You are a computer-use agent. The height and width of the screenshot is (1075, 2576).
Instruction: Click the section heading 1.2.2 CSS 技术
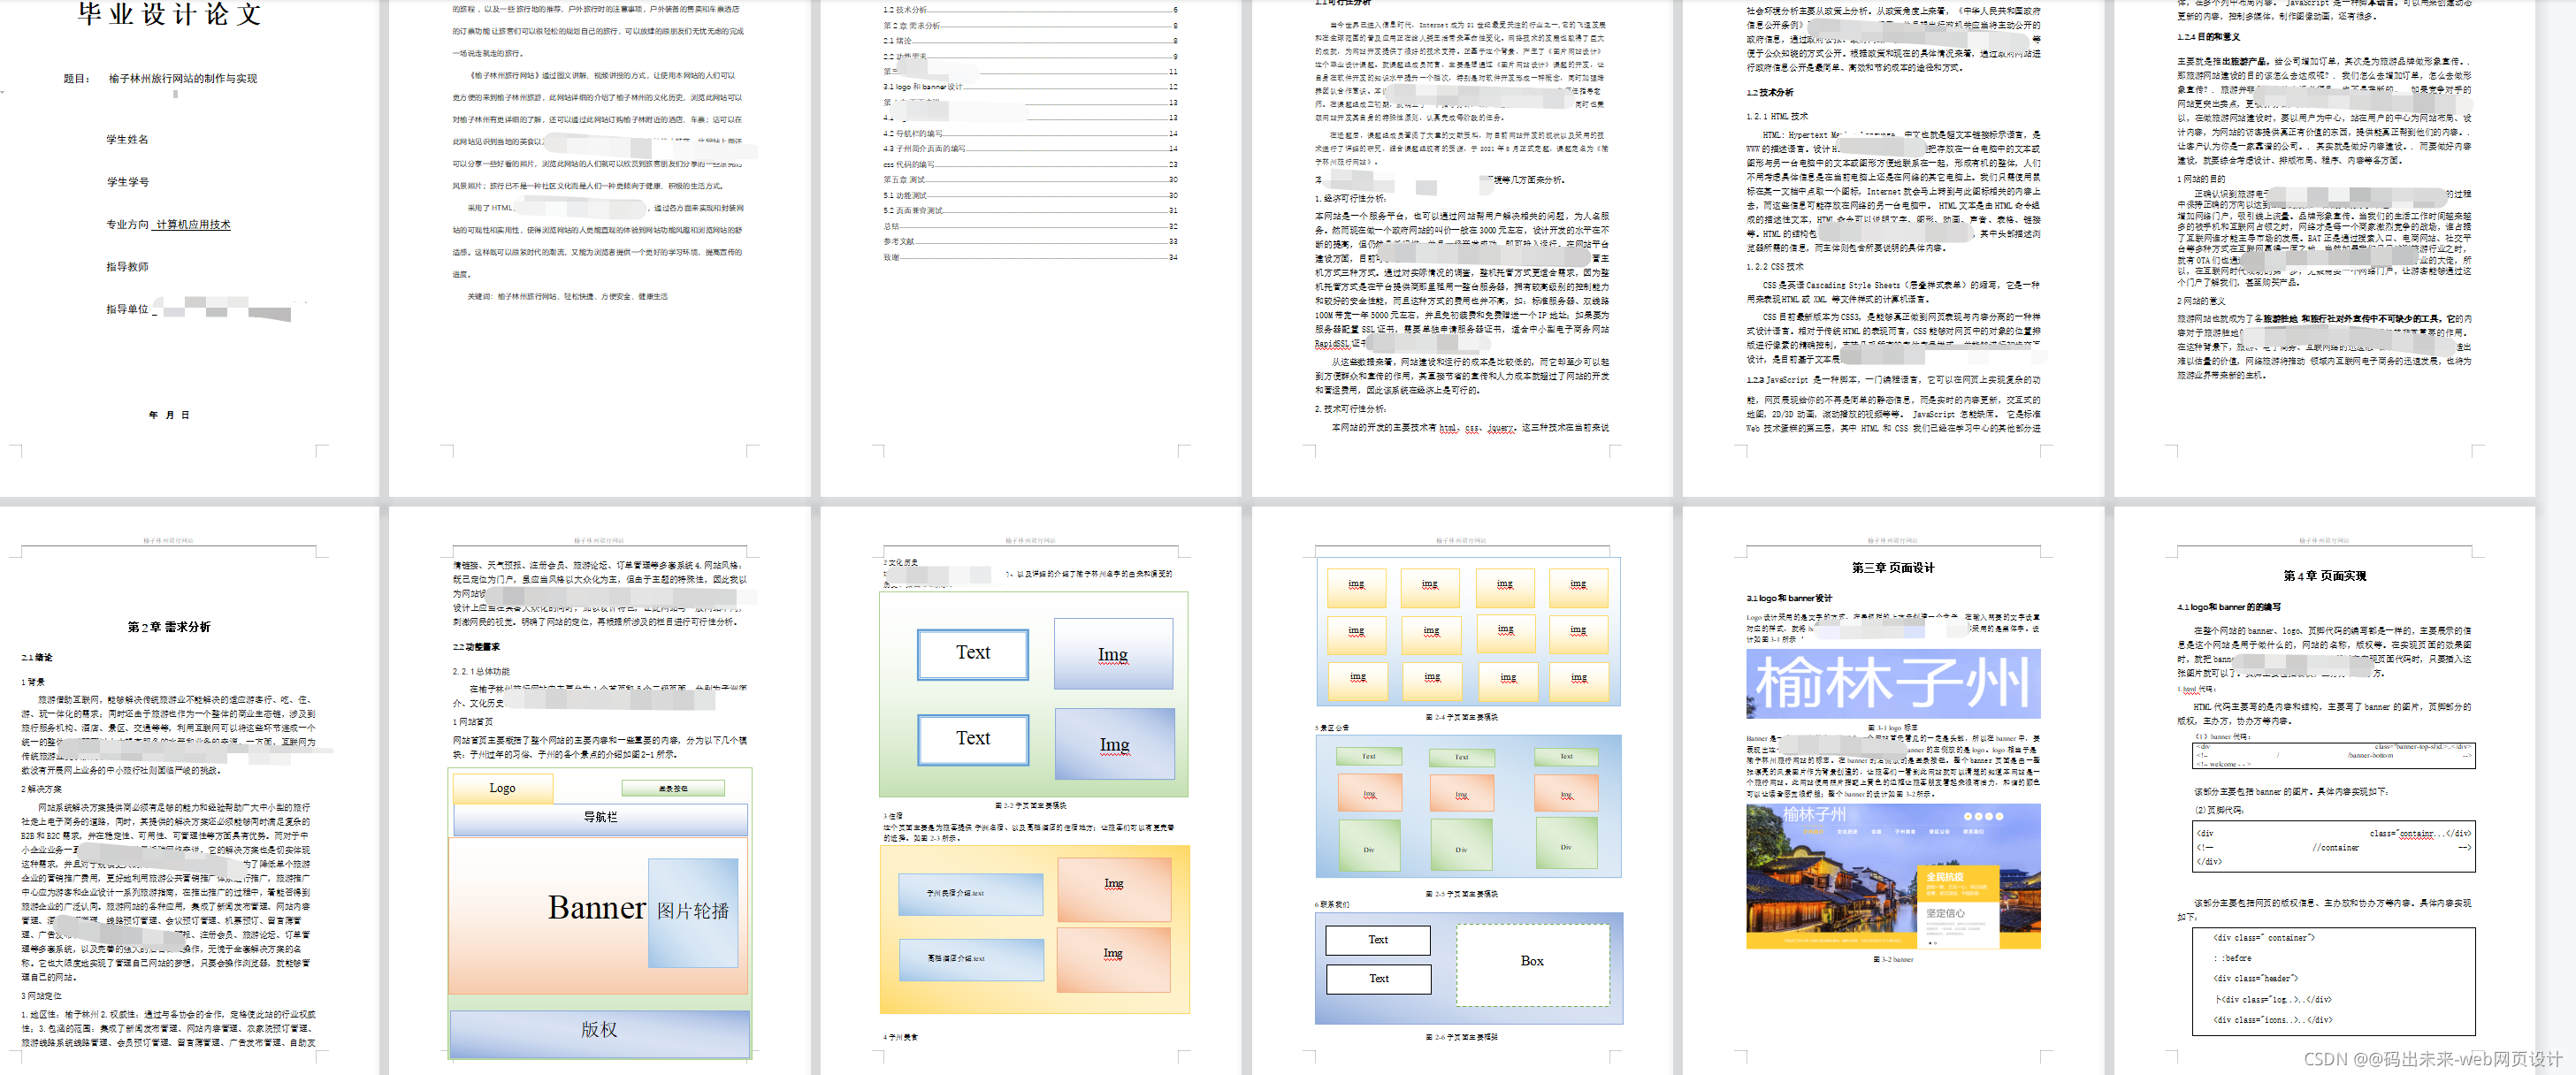click(x=1775, y=267)
